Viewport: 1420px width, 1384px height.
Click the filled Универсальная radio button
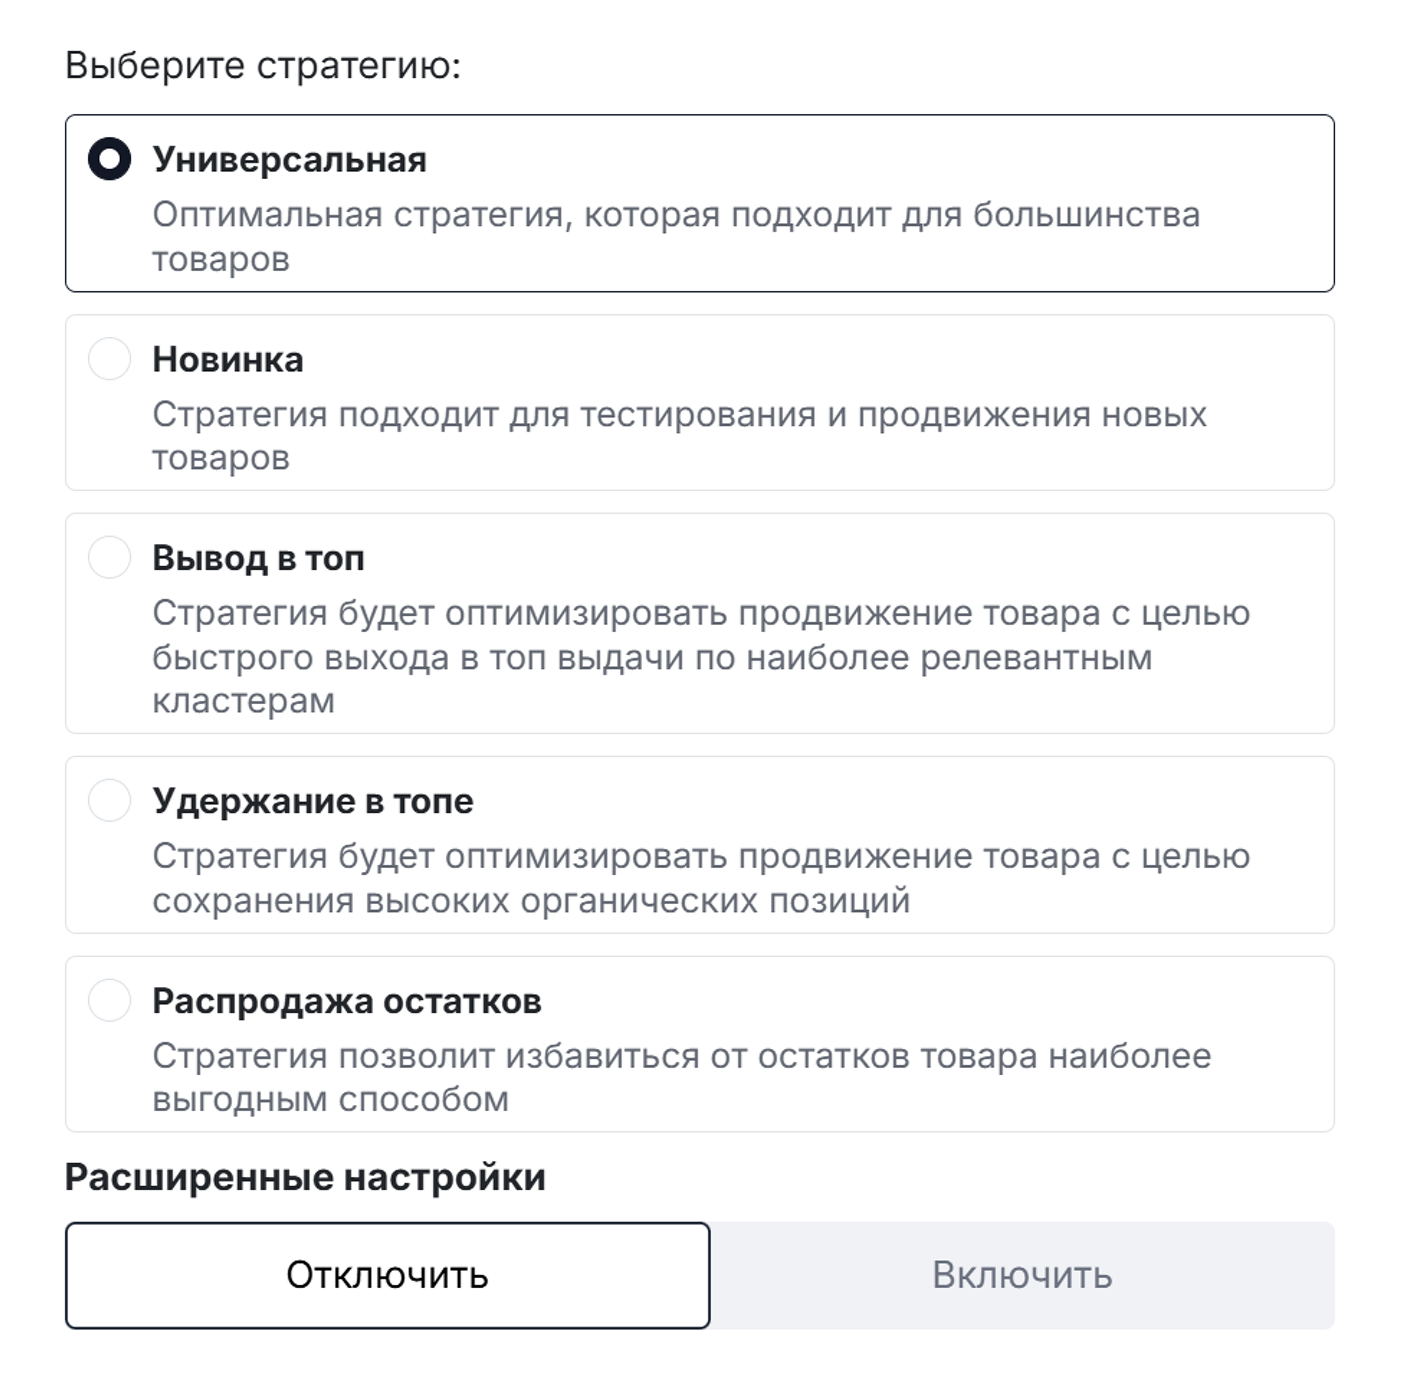point(112,158)
